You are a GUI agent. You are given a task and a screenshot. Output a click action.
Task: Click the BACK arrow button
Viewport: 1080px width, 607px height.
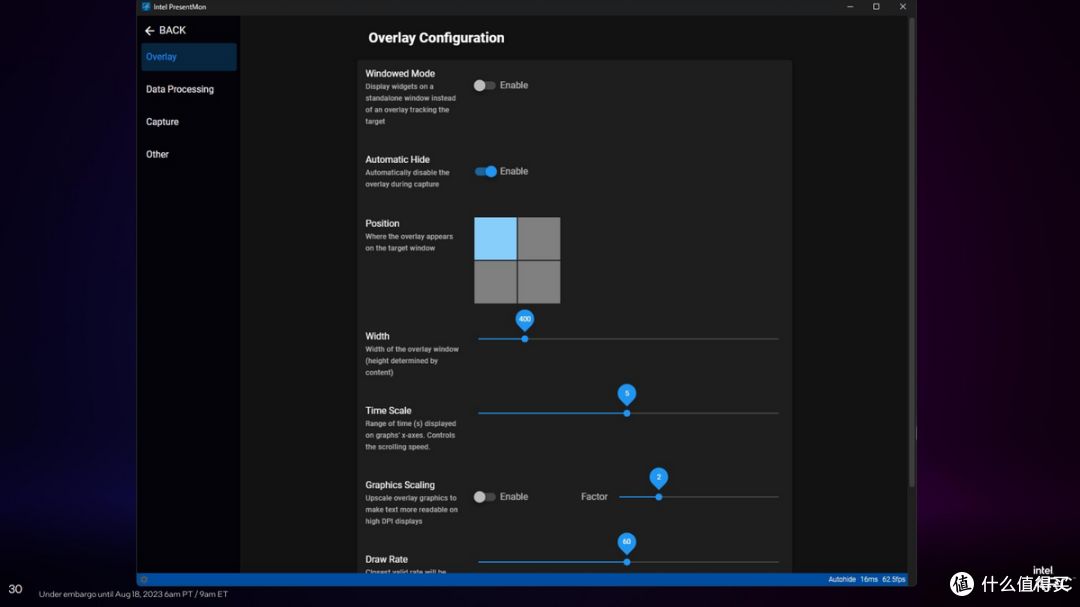[x=165, y=30]
